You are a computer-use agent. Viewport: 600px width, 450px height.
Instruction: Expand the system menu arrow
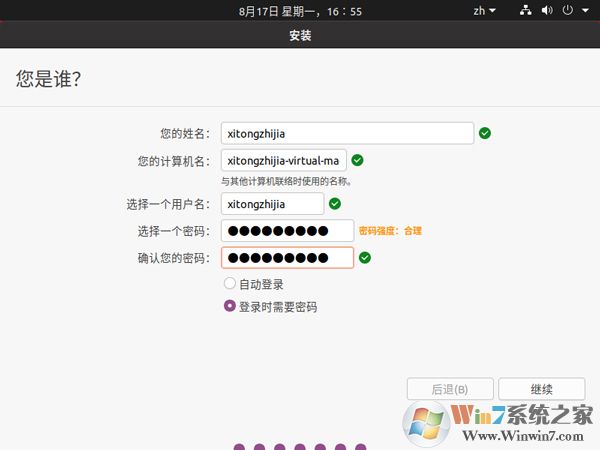pyautogui.click(x=585, y=11)
